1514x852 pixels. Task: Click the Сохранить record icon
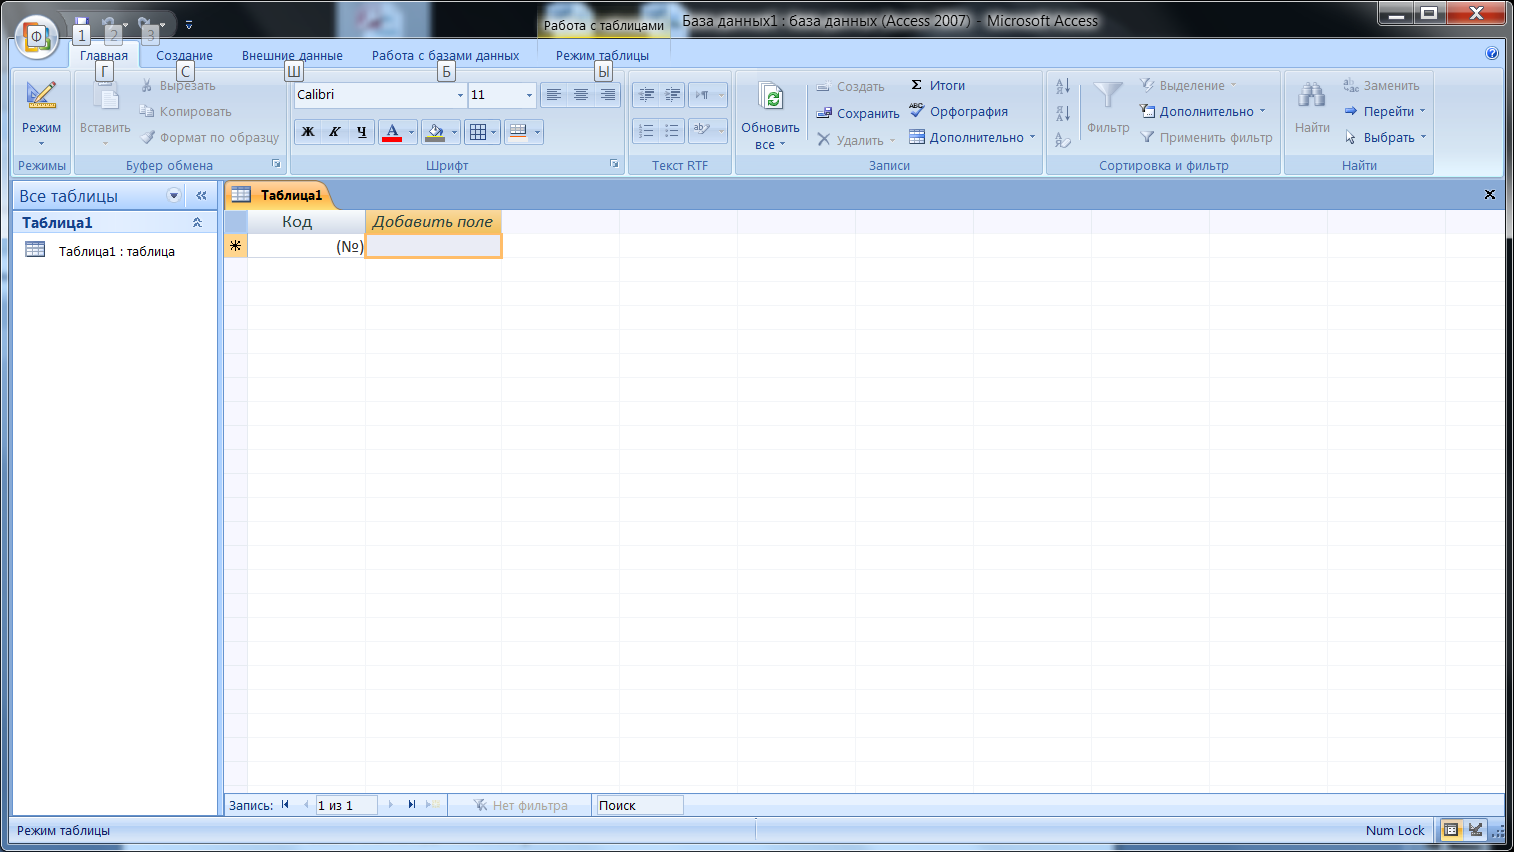pyautogui.click(x=858, y=113)
